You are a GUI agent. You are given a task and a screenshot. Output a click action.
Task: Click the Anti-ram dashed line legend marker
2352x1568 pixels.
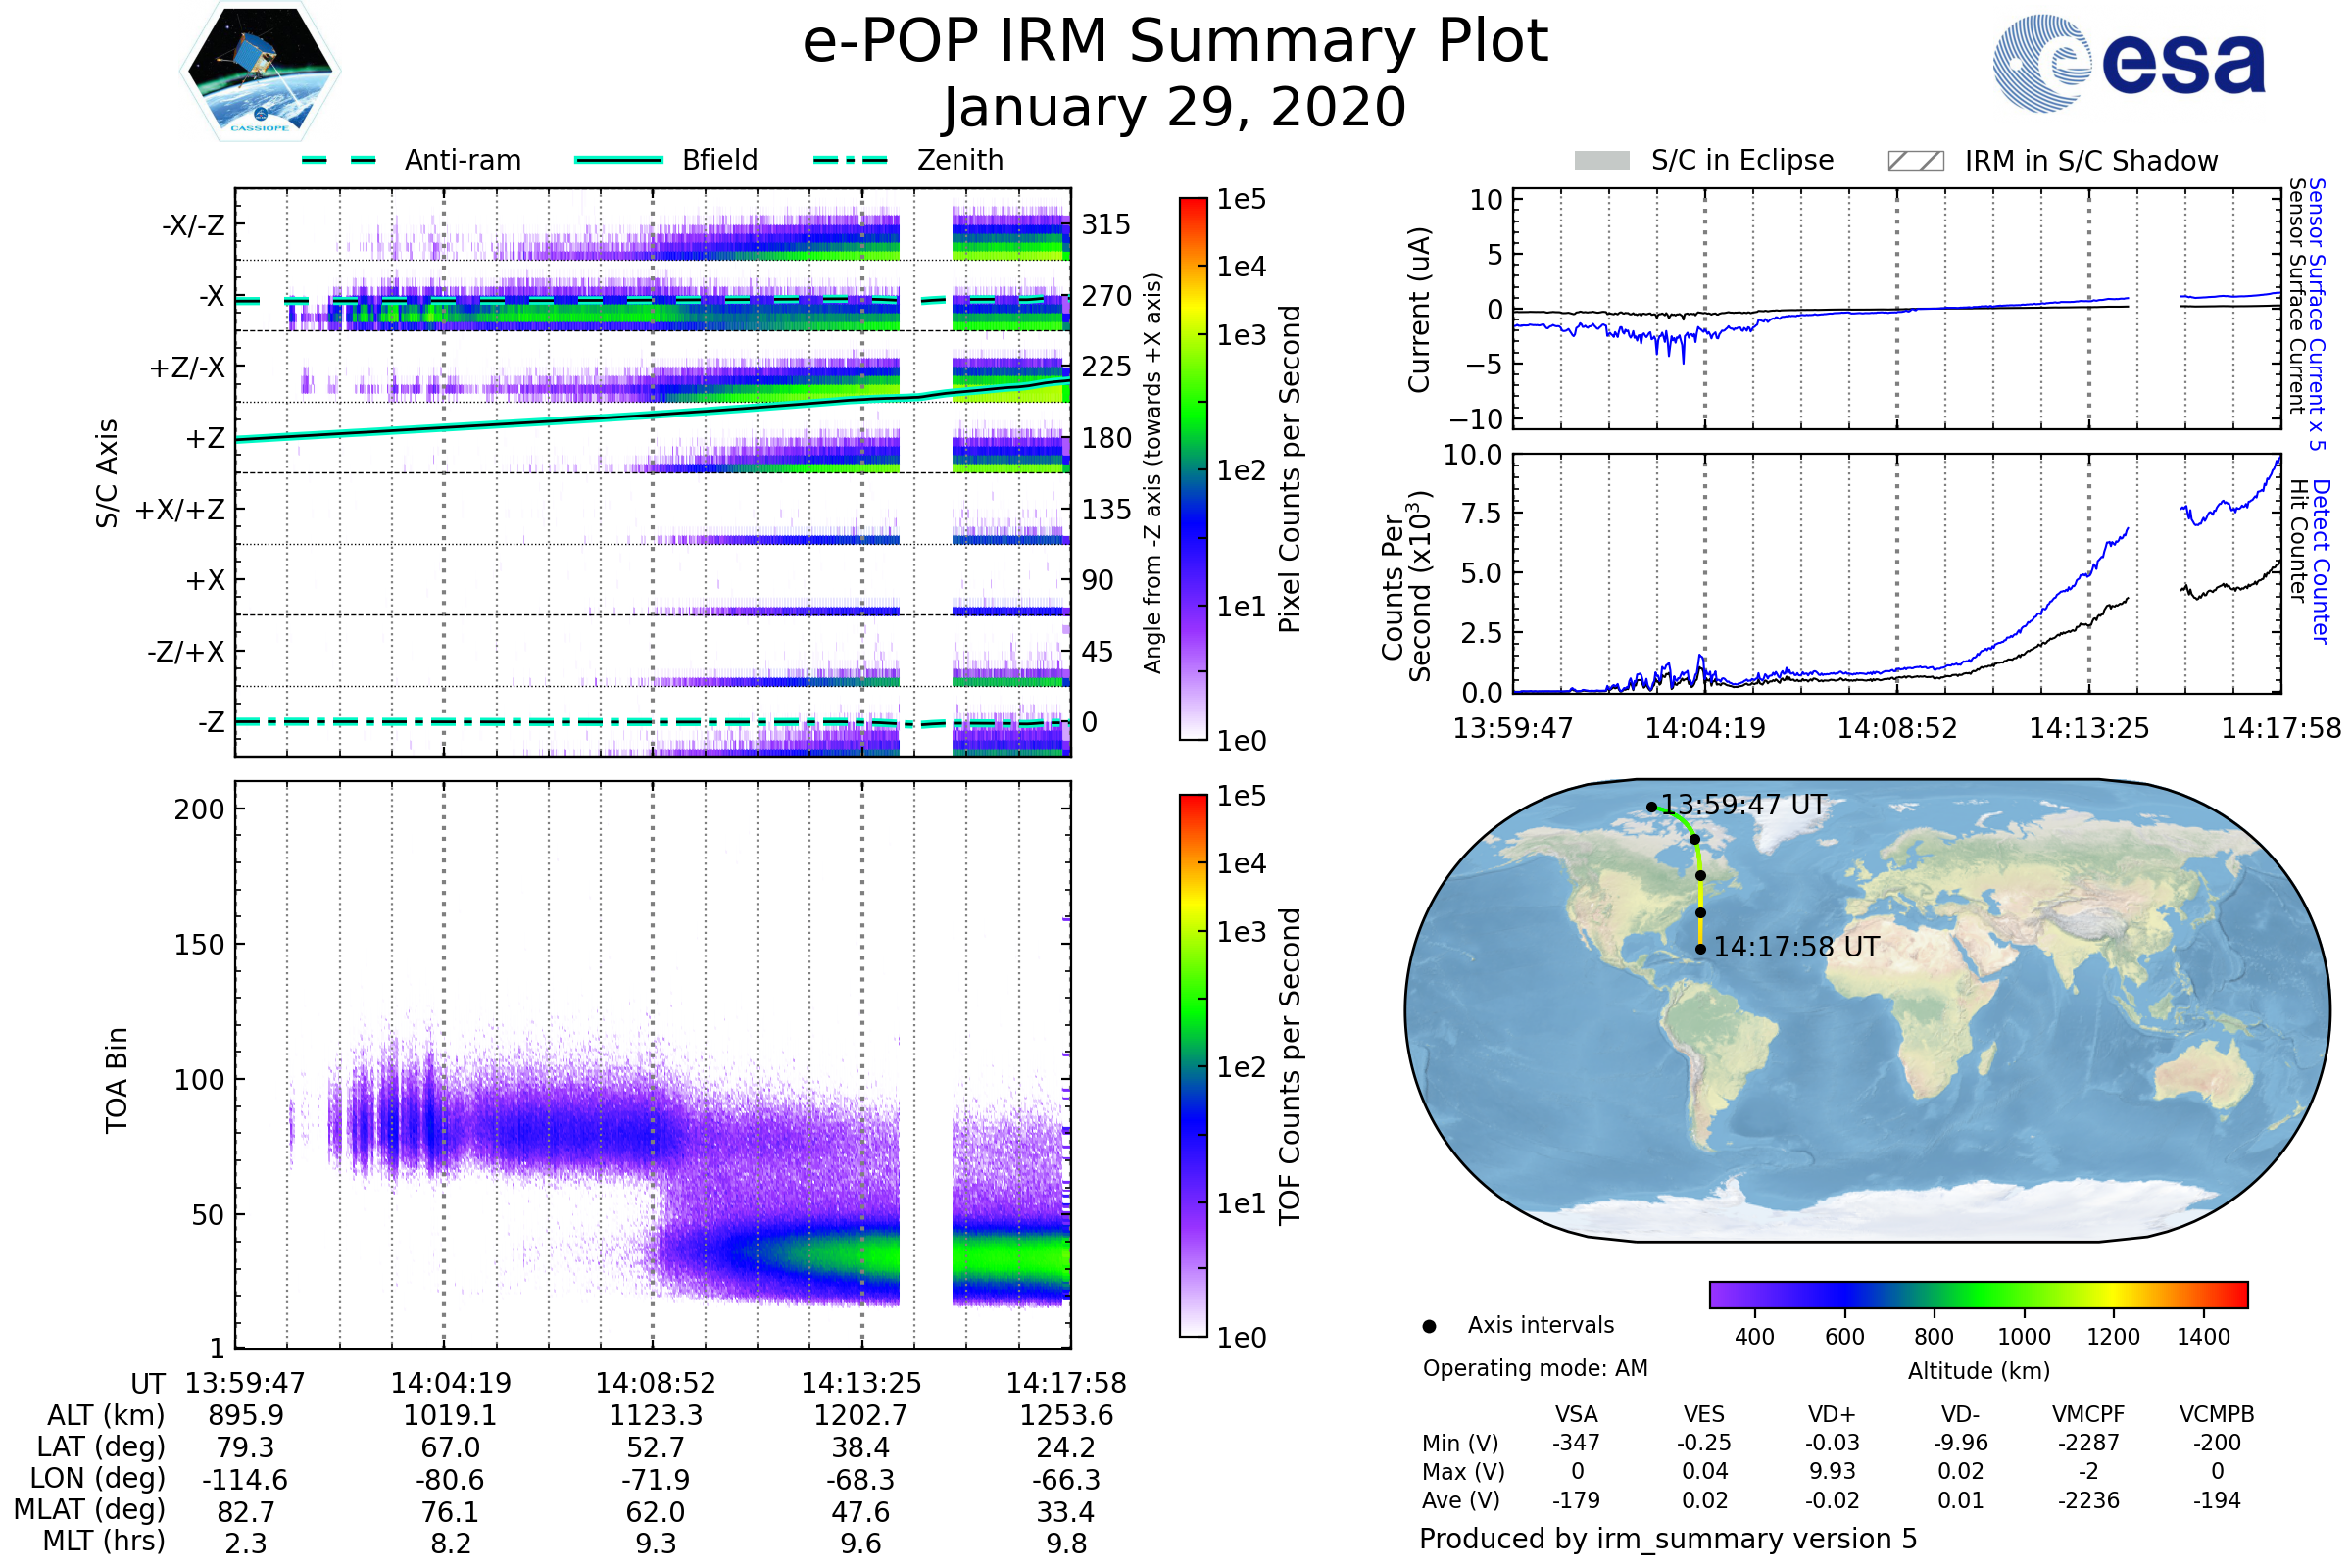[339, 160]
